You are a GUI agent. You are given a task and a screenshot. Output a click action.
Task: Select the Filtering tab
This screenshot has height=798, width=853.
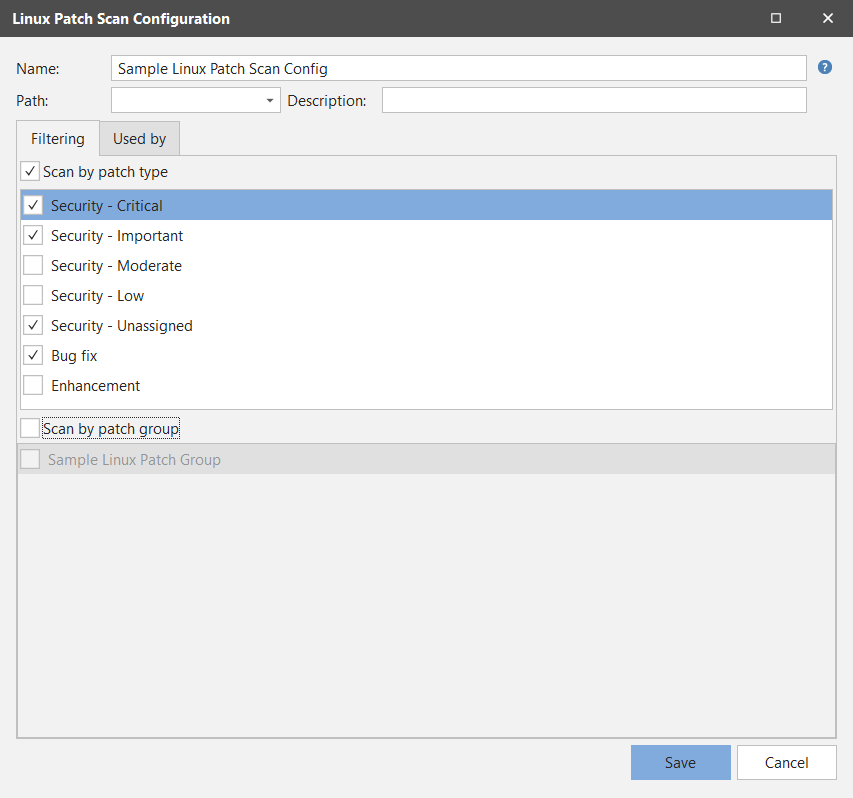coord(57,138)
